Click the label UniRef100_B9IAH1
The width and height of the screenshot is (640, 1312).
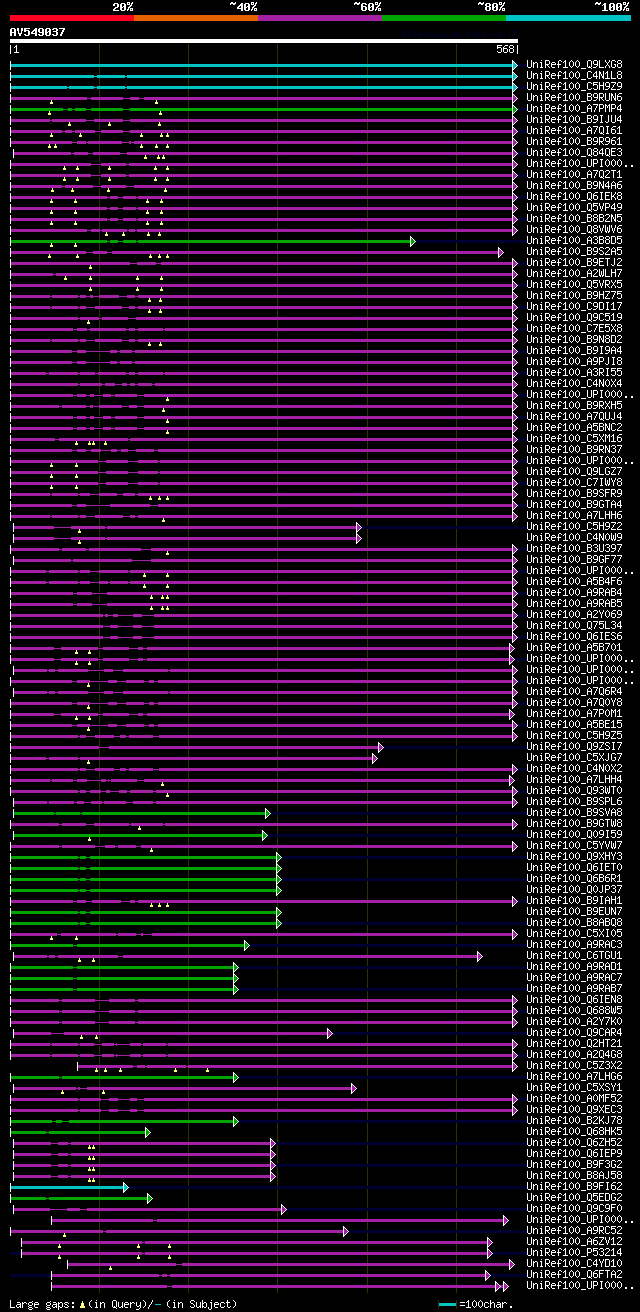(574, 900)
